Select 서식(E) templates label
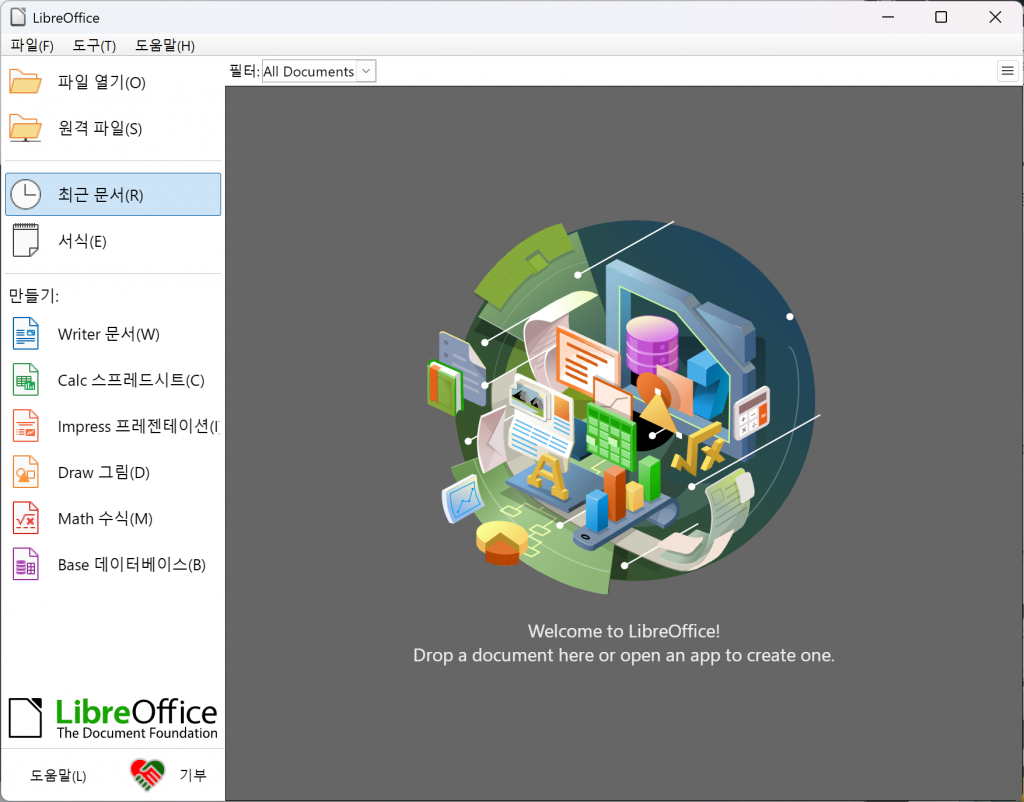 pos(82,241)
